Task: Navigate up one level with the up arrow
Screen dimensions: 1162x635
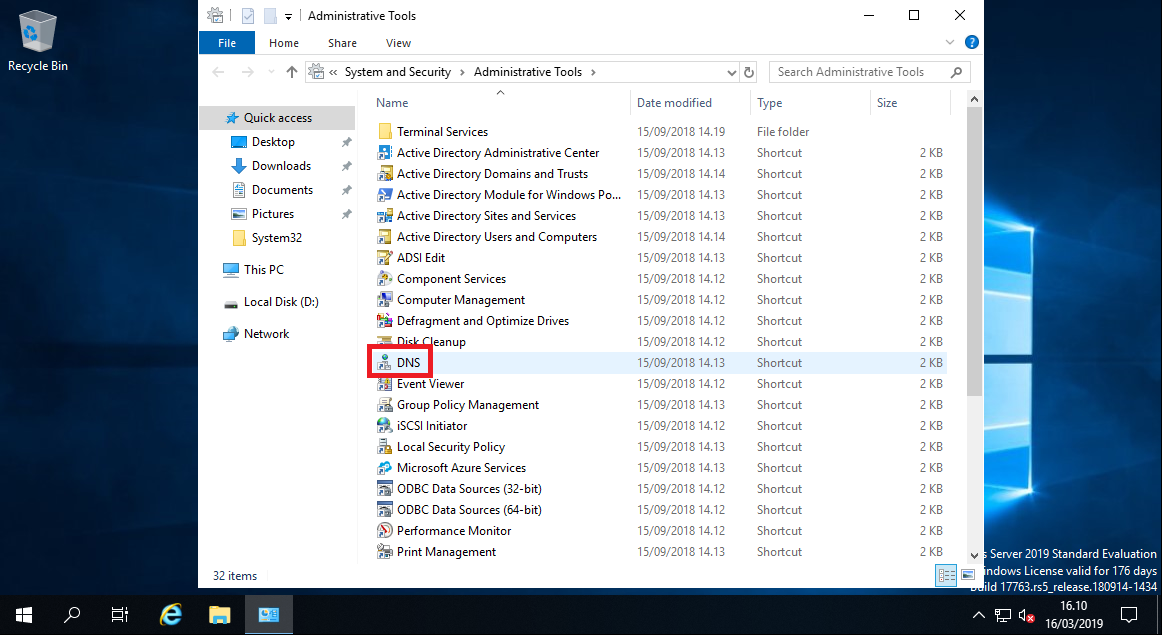Action: tap(290, 72)
